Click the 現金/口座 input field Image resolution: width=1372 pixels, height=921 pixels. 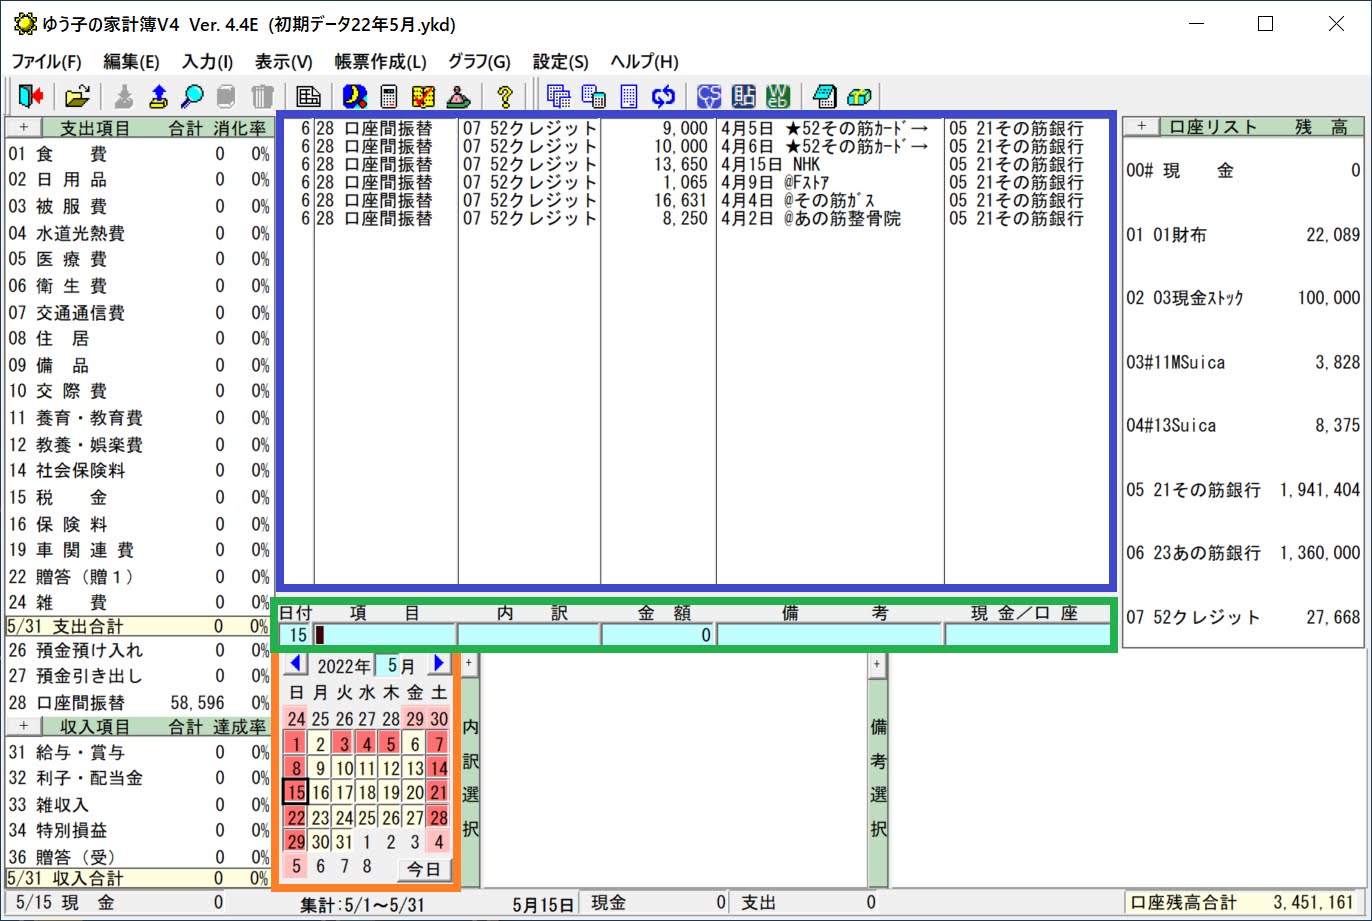point(1027,634)
